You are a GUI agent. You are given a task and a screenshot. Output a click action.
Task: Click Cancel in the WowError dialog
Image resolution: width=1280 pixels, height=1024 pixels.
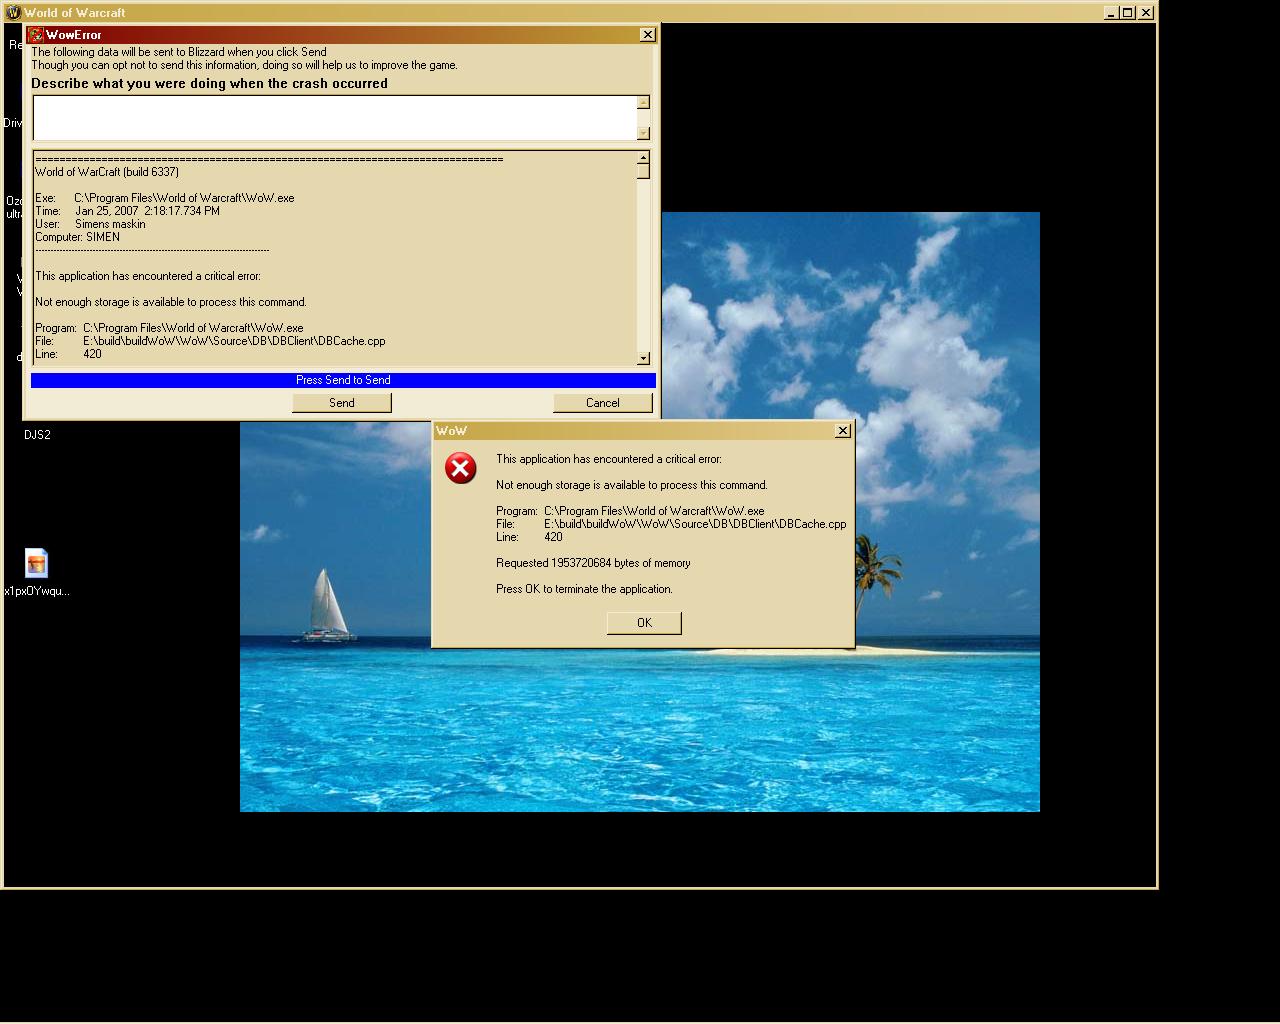[x=603, y=403]
